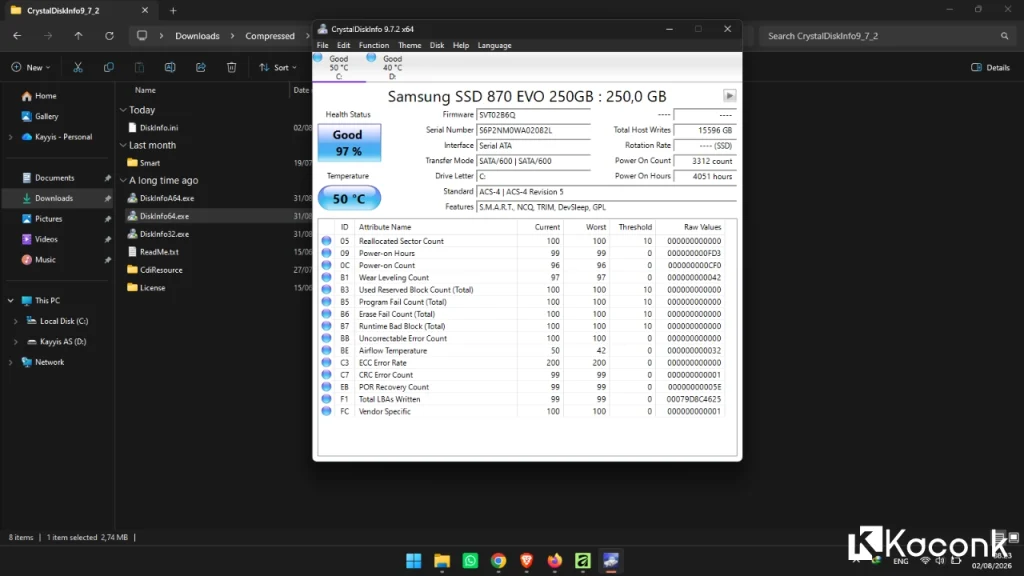Screen dimensions: 1024x576
Task: Open the Sort dropdown
Action: [x=278, y=67]
